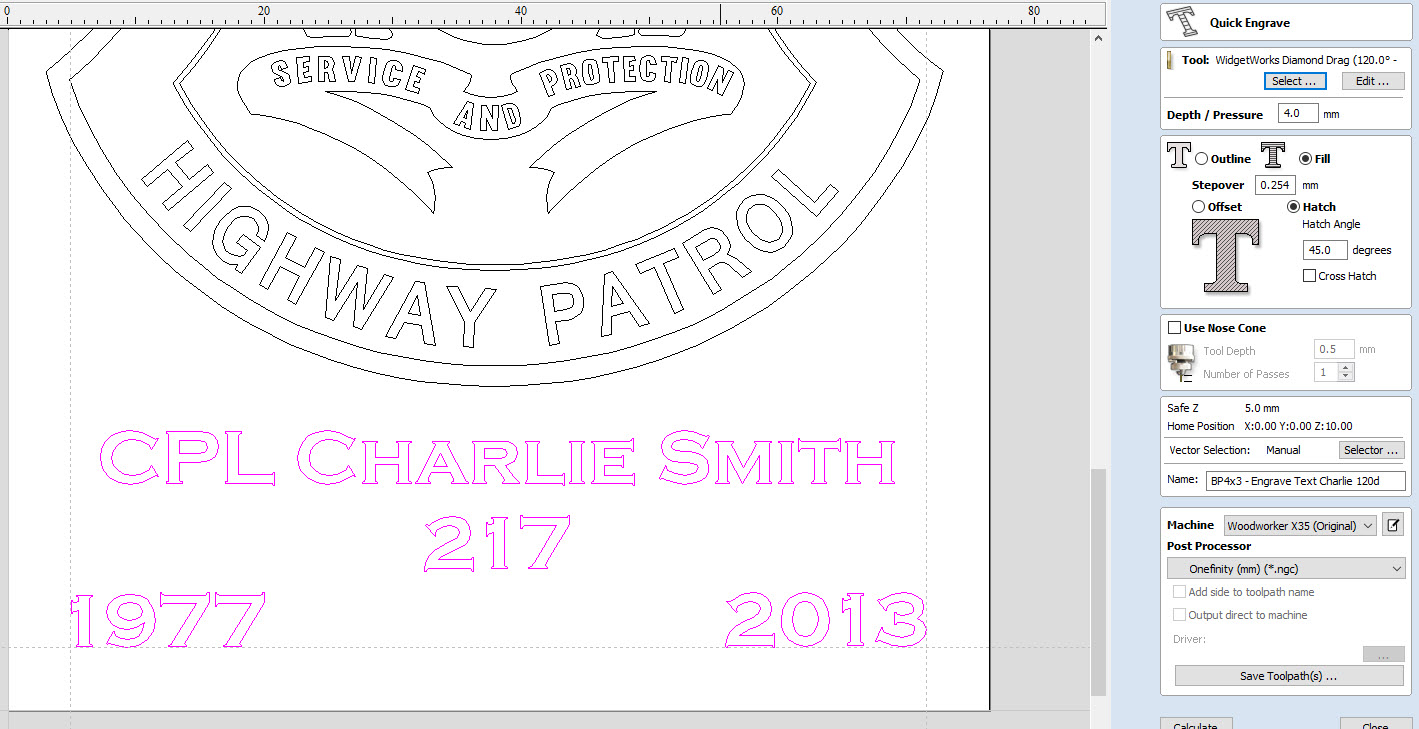Select the Fill radio option

tap(1305, 159)
